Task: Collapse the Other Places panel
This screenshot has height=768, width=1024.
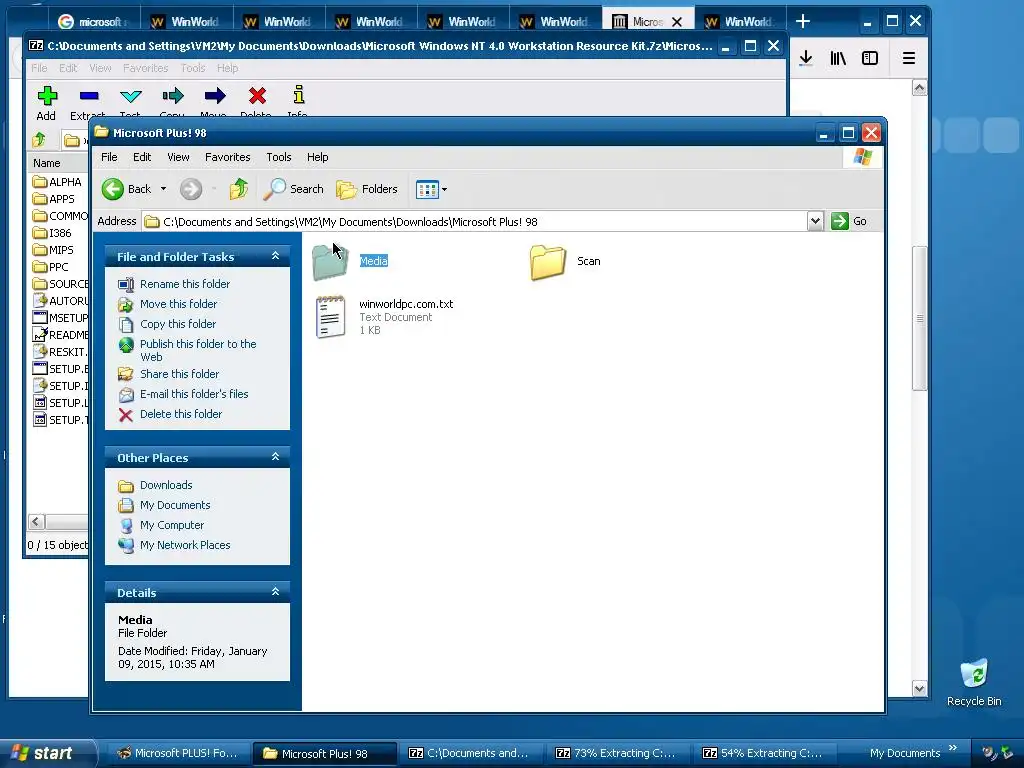Action: [x=276, y=457]
